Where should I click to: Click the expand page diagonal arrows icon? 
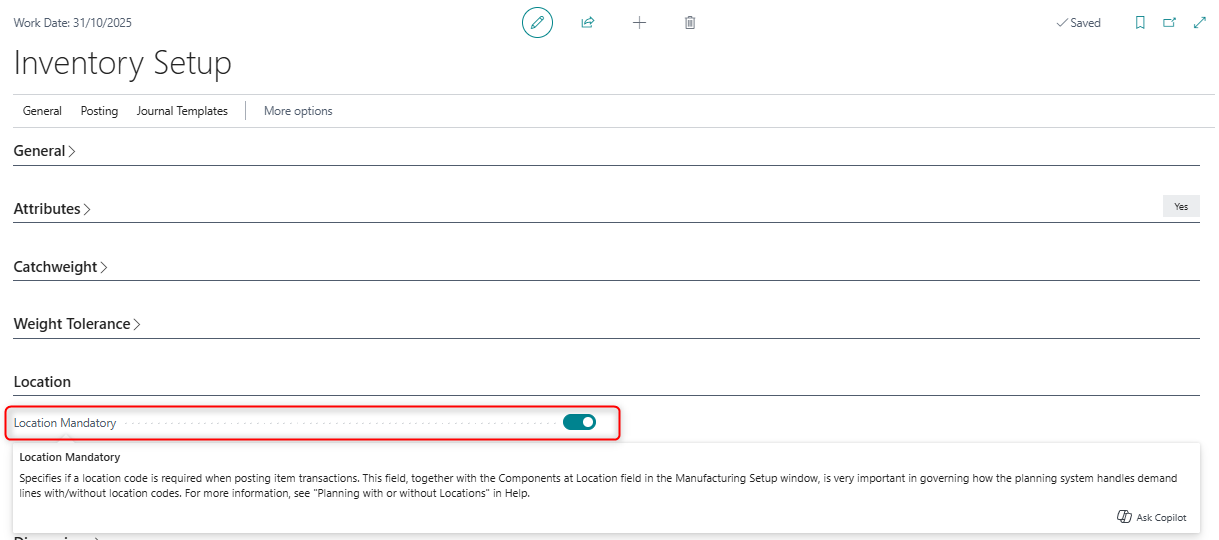(1200, 23)
